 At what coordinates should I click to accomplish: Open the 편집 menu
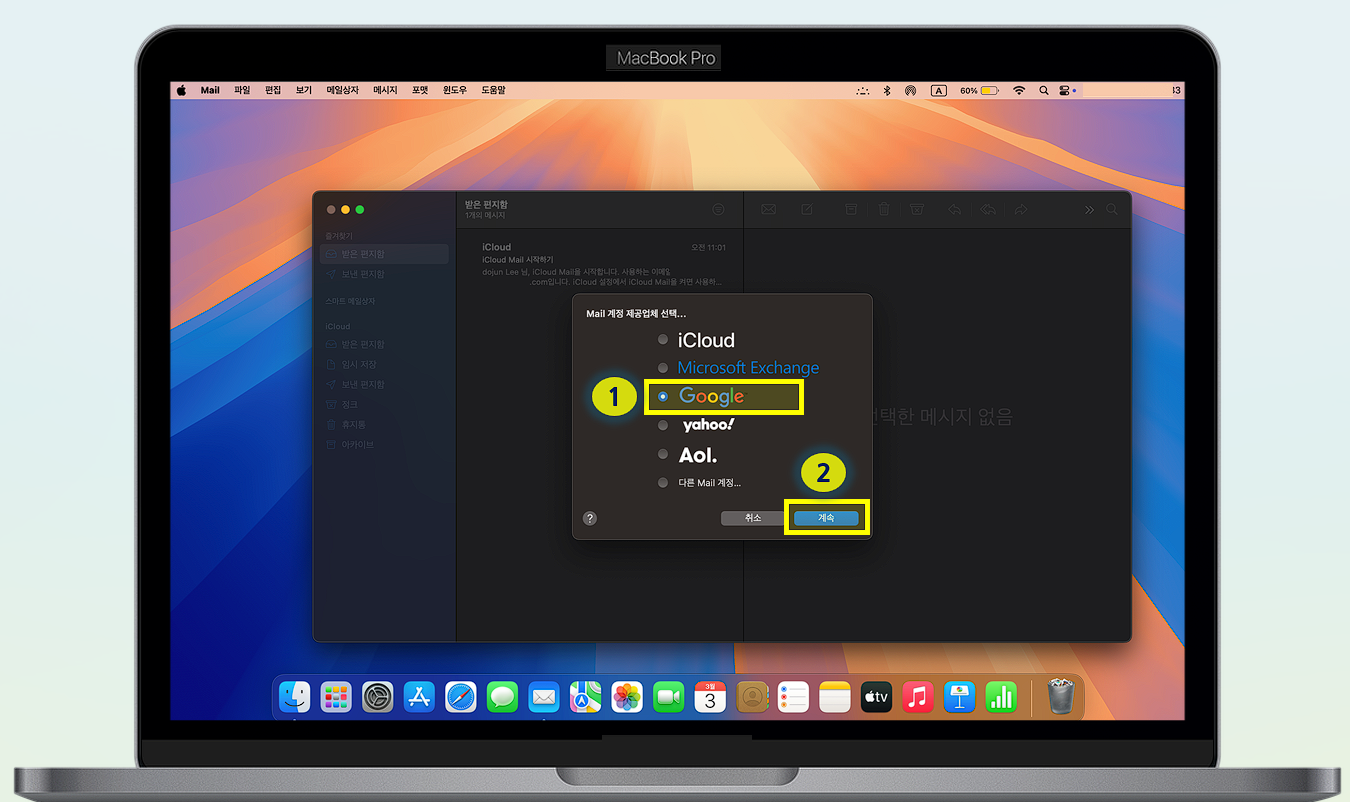click(273, 90)
